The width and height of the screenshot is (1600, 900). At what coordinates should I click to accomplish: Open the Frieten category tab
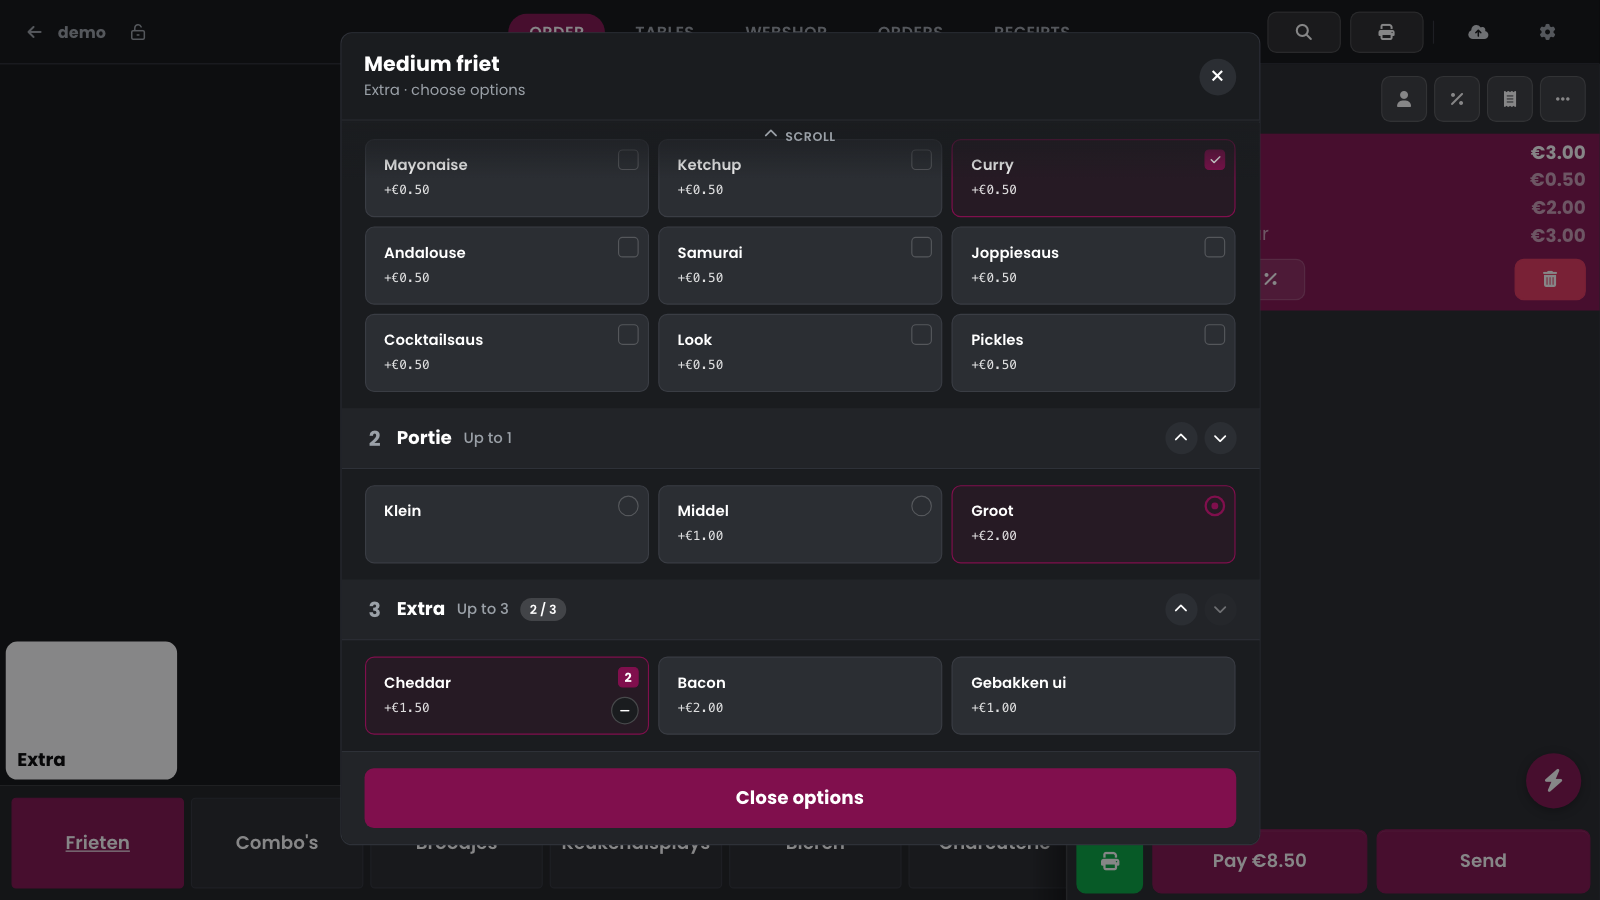coord(98,843)
